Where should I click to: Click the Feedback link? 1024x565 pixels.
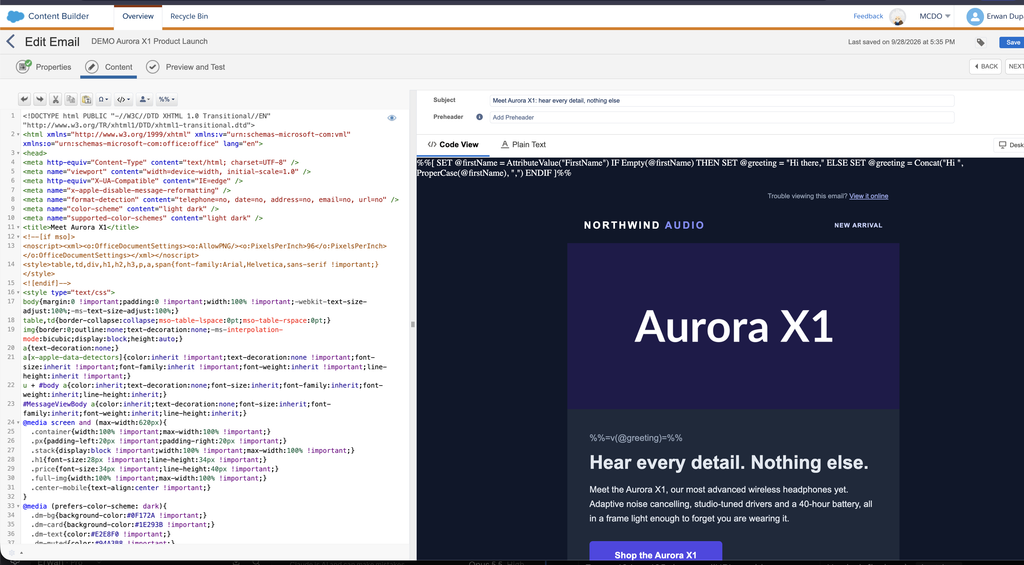[868, 16]
